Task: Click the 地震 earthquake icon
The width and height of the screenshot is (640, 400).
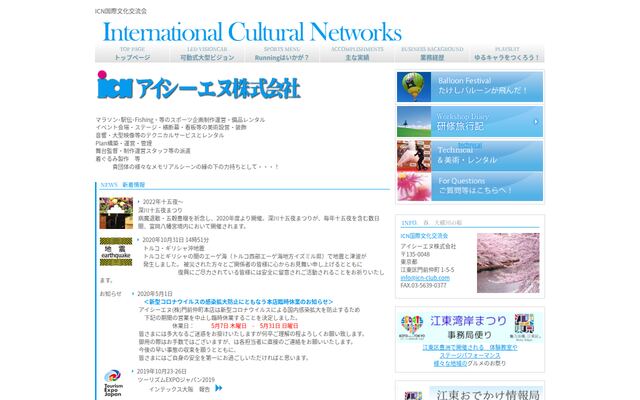Action: (x=116, y=251)
